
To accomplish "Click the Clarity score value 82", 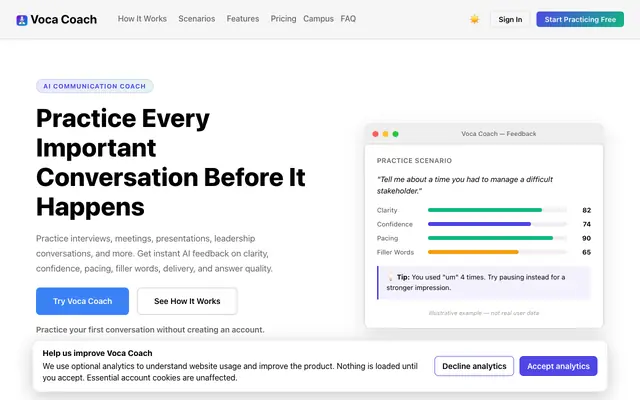I will click(587, 210).
